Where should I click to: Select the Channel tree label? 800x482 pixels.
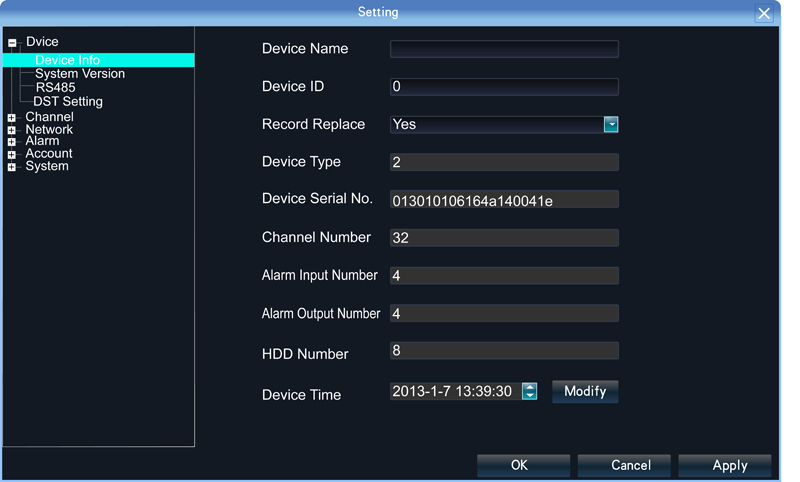pos(49,117)
